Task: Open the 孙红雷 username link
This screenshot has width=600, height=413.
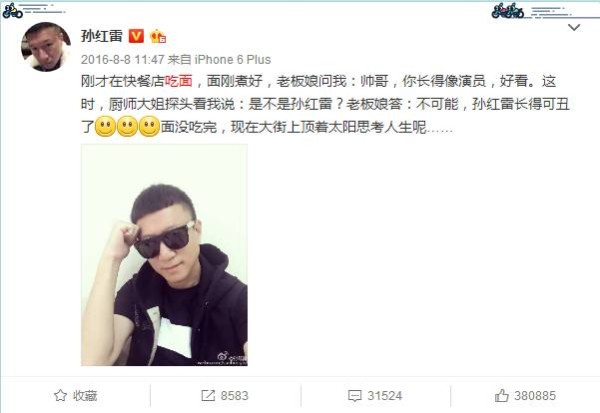Action: [102, 36]
